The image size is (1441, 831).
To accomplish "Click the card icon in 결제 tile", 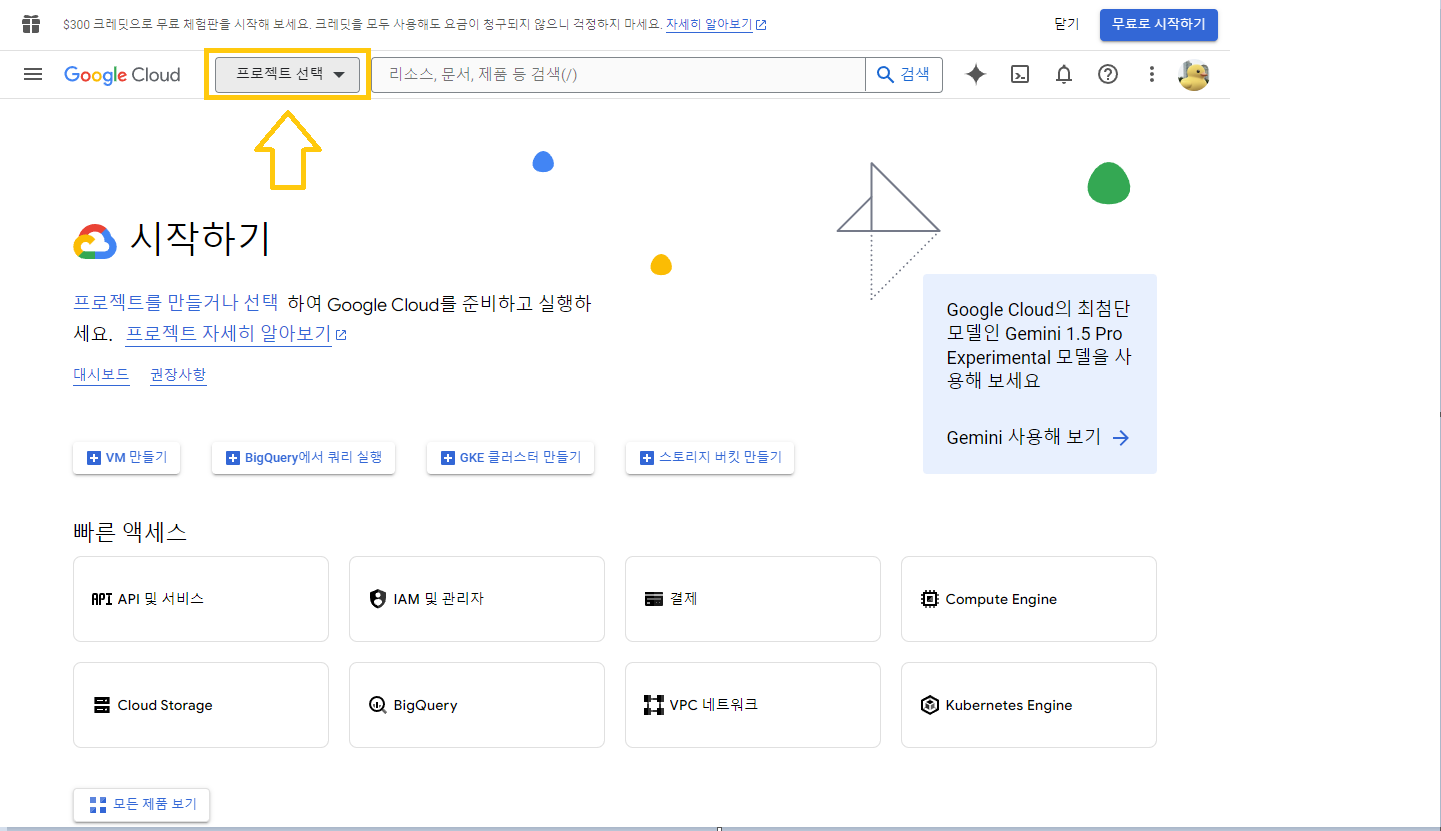I will (x=654, y=599).
